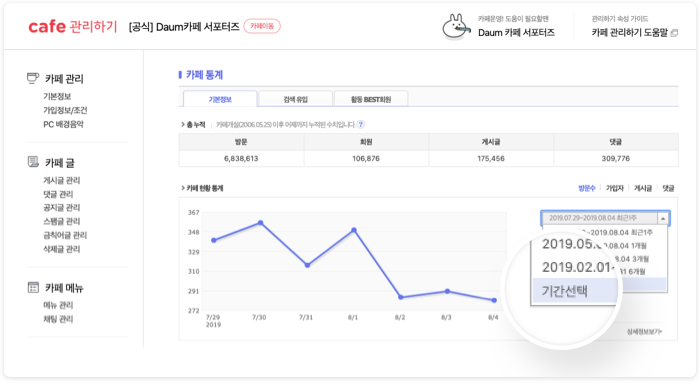The width and height of the screenshot is (700, 384).
Task: Click the 8/1 data point on chart
Action: click(x=354, y=230)
